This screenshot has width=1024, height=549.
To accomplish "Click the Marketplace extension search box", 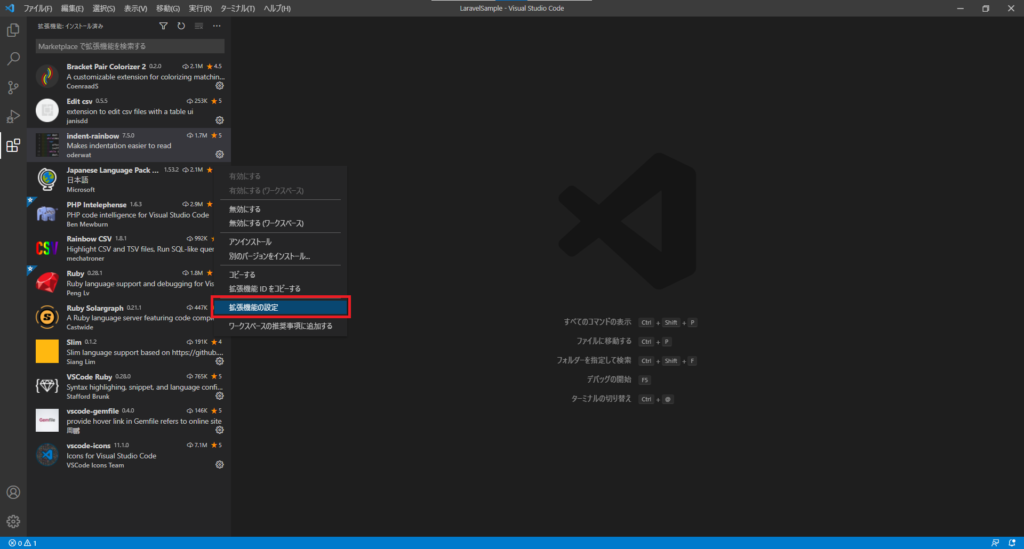I will 129,46.
